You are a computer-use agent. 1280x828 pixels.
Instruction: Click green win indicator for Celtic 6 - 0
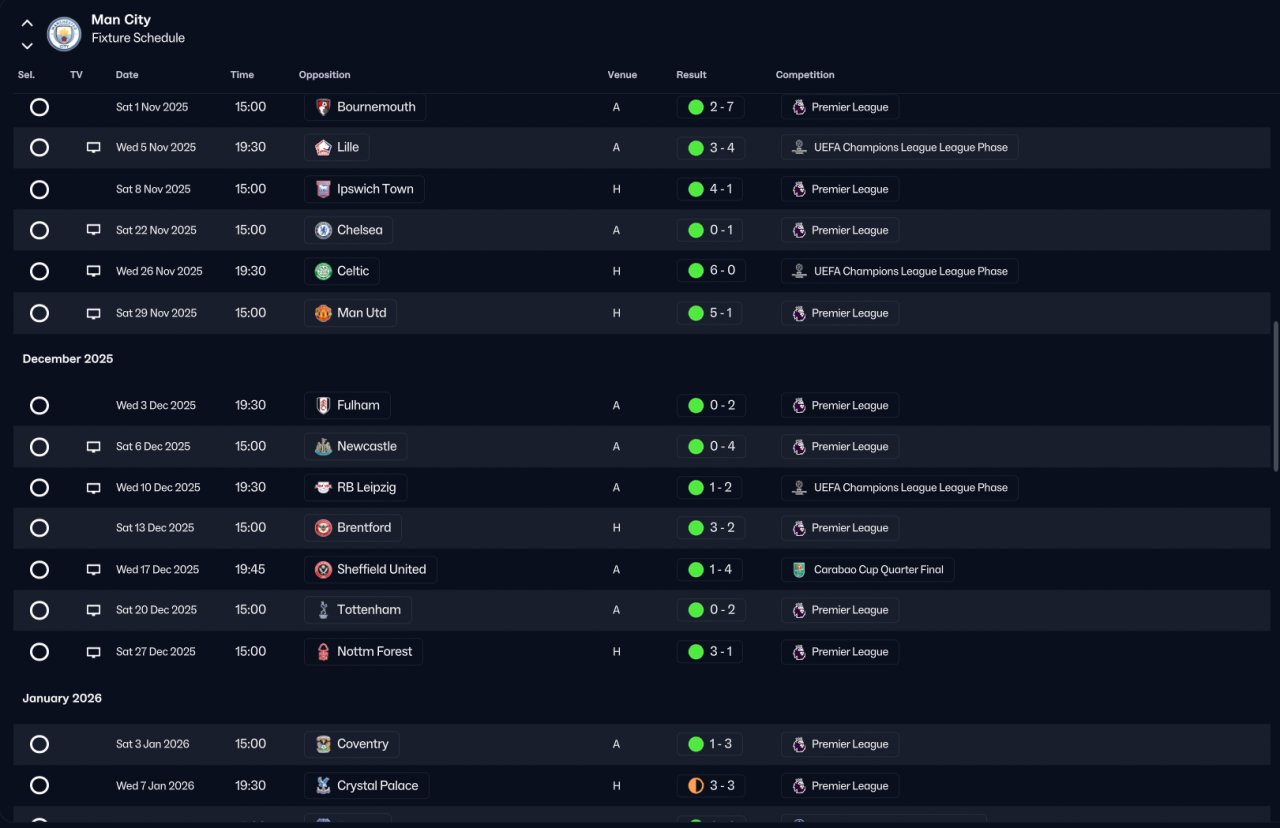click(696, 271)
